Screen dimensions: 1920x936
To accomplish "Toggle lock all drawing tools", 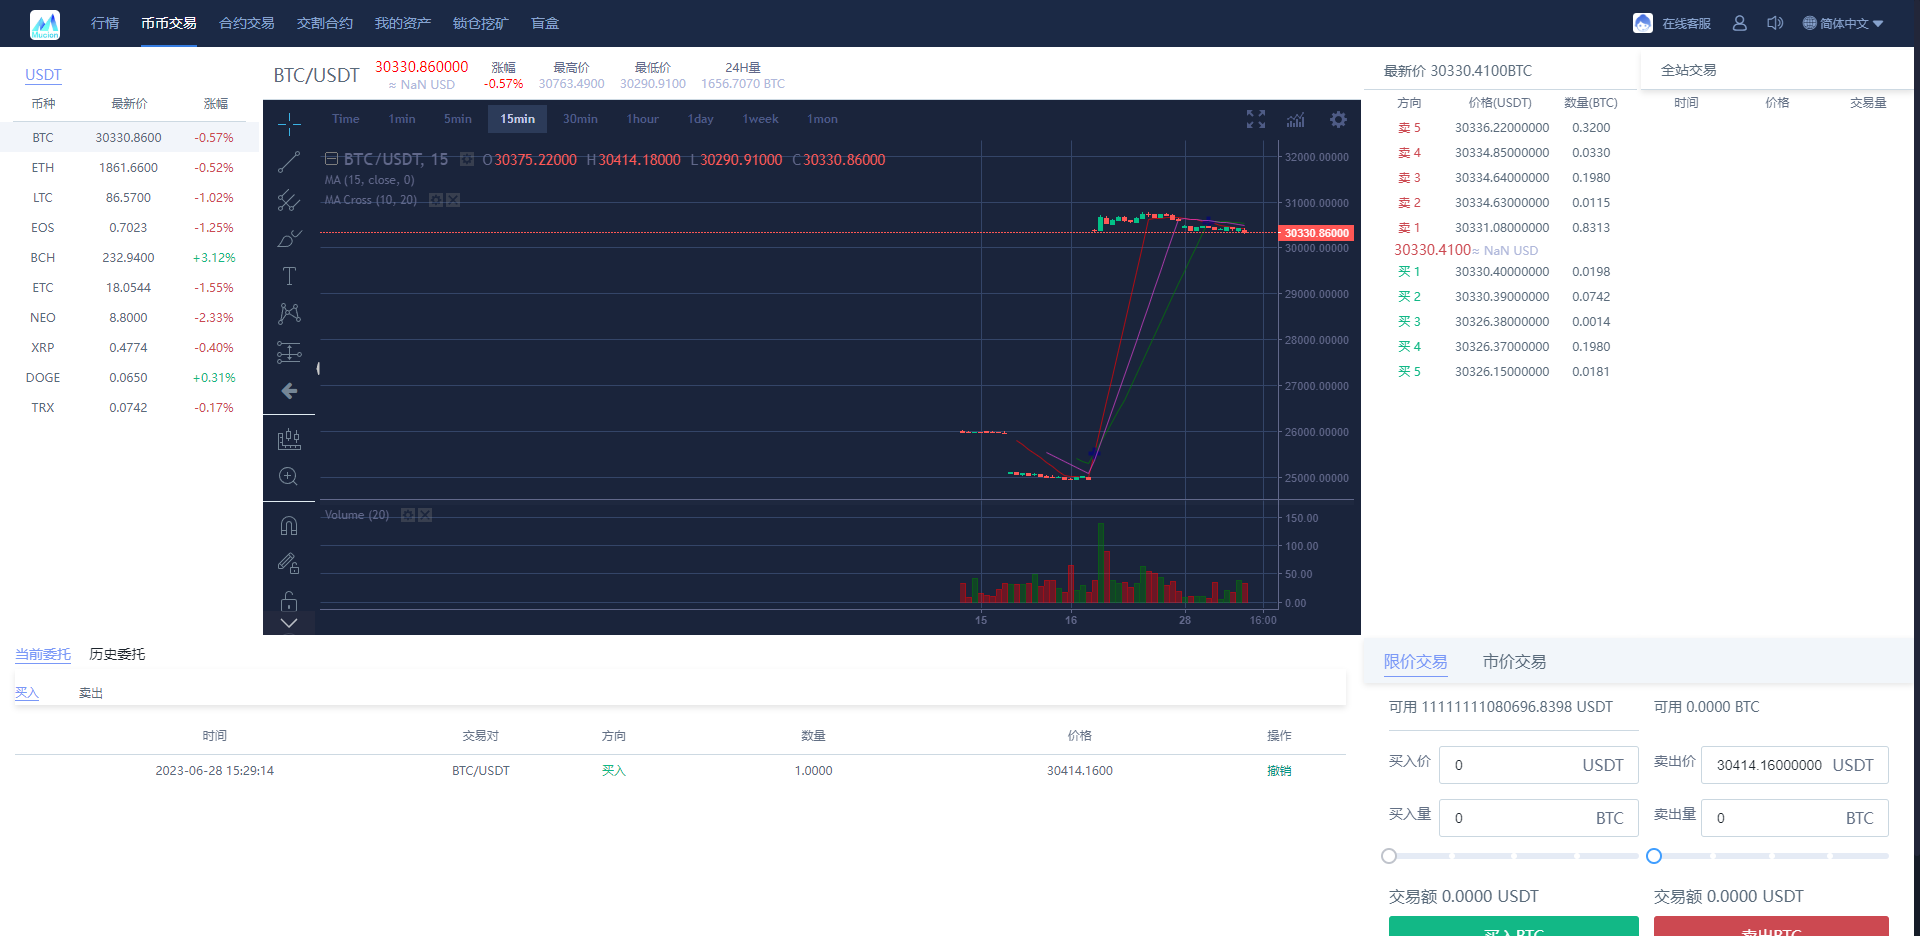I will pos(289,601).
